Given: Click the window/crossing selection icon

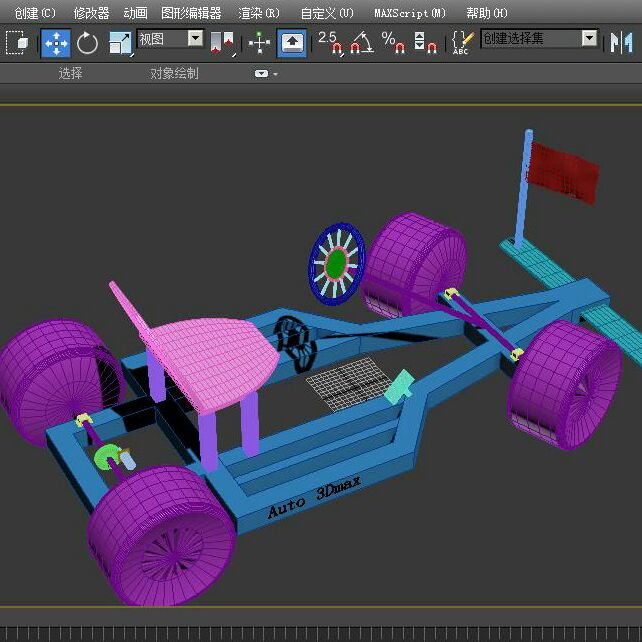Looking at the screenshot, I should click(17, 43).
